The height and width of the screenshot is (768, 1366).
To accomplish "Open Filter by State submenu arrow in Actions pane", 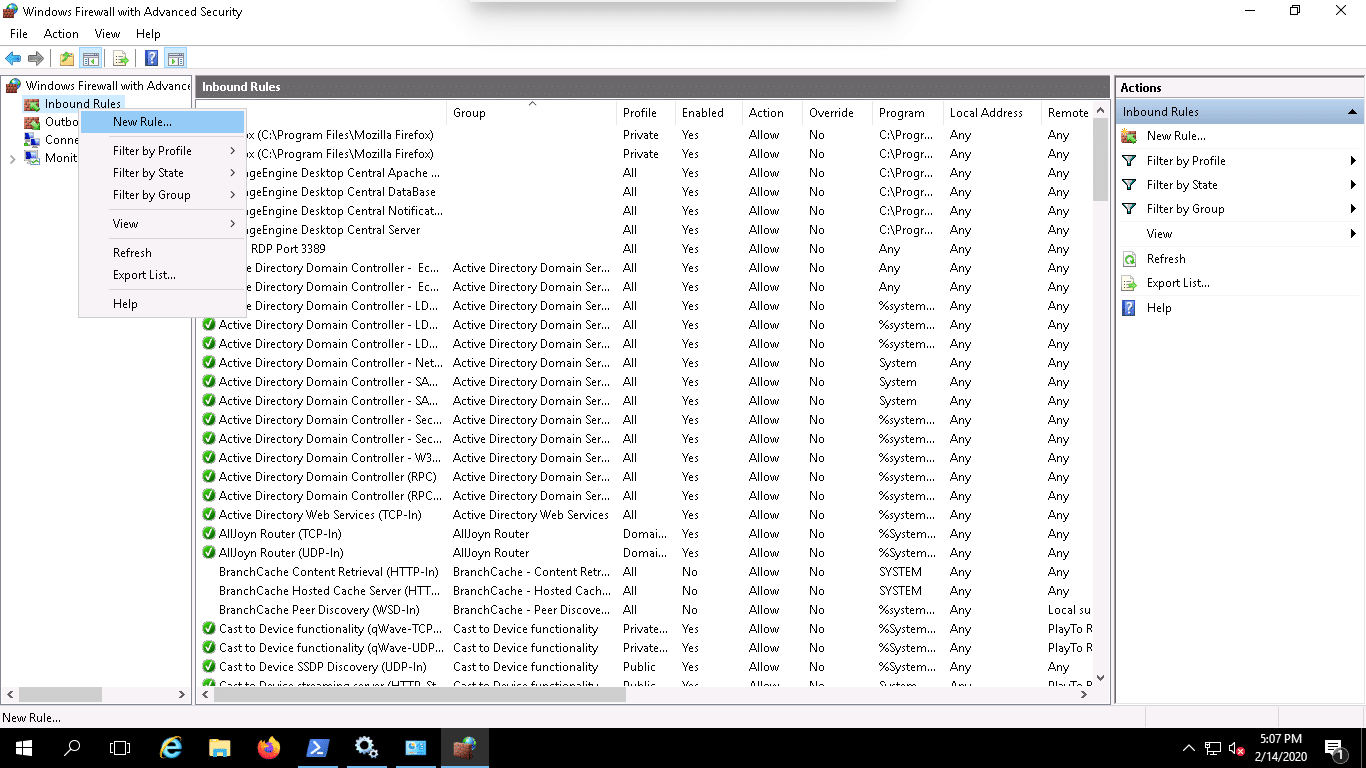I will (1353, 185).
